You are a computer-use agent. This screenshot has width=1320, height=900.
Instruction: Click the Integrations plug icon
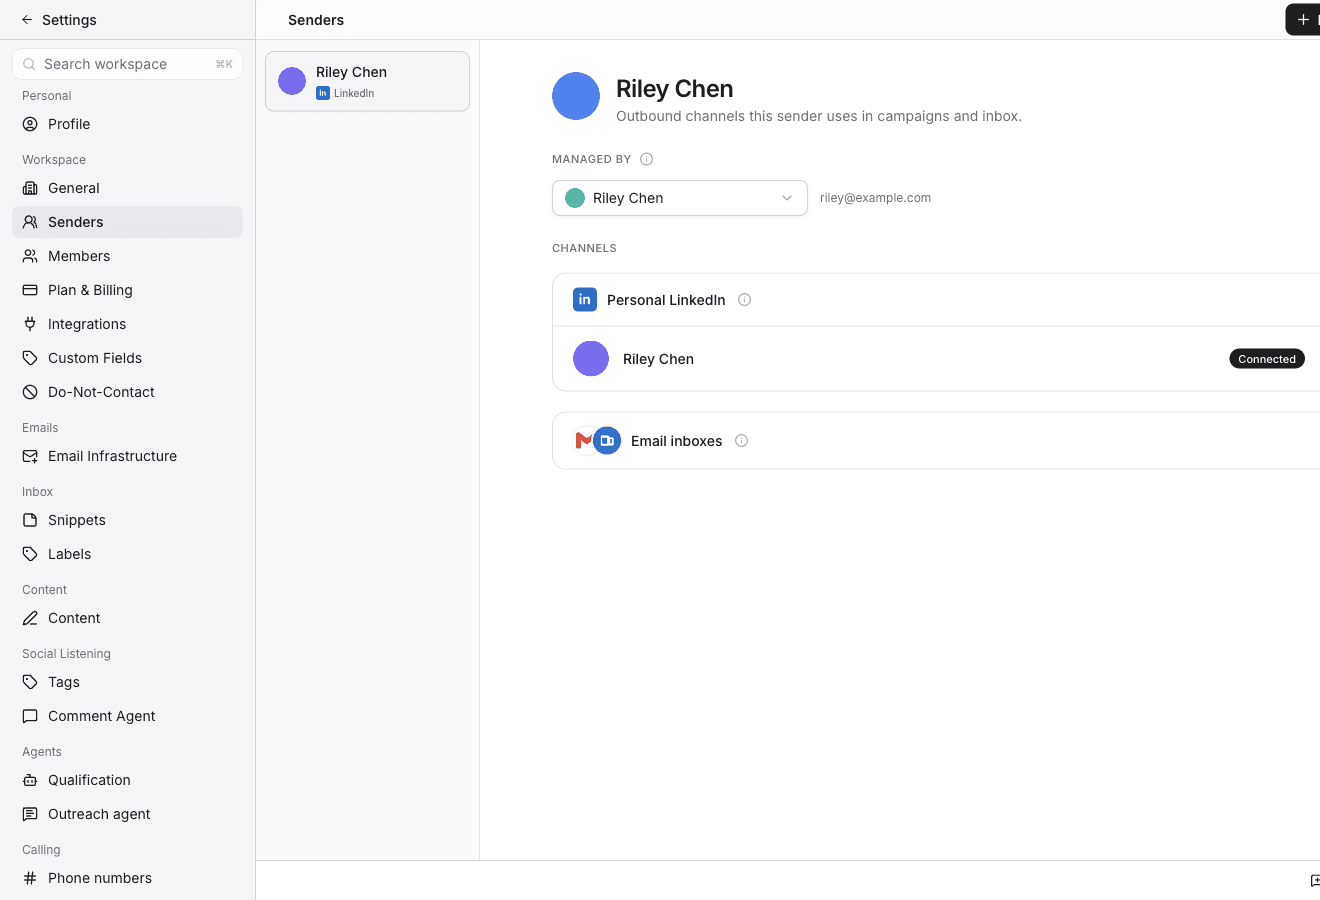(30, 324)
